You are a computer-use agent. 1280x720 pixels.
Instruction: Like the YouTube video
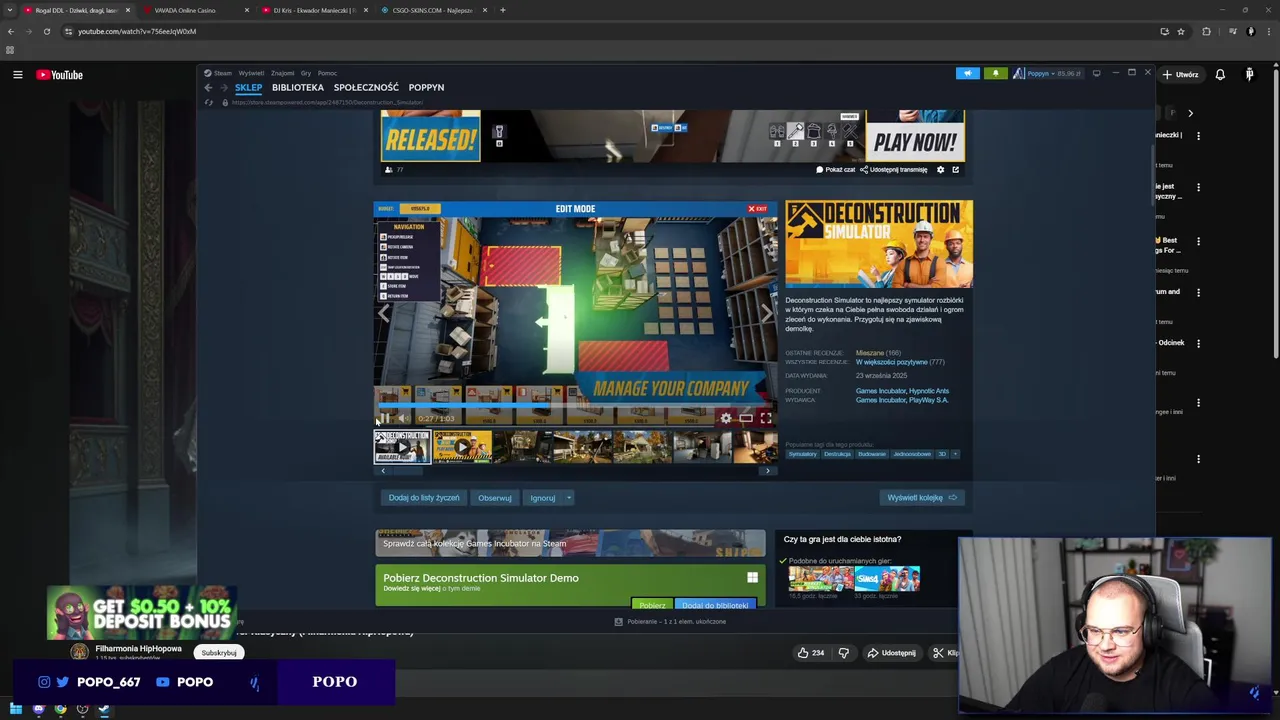[811, 653]
